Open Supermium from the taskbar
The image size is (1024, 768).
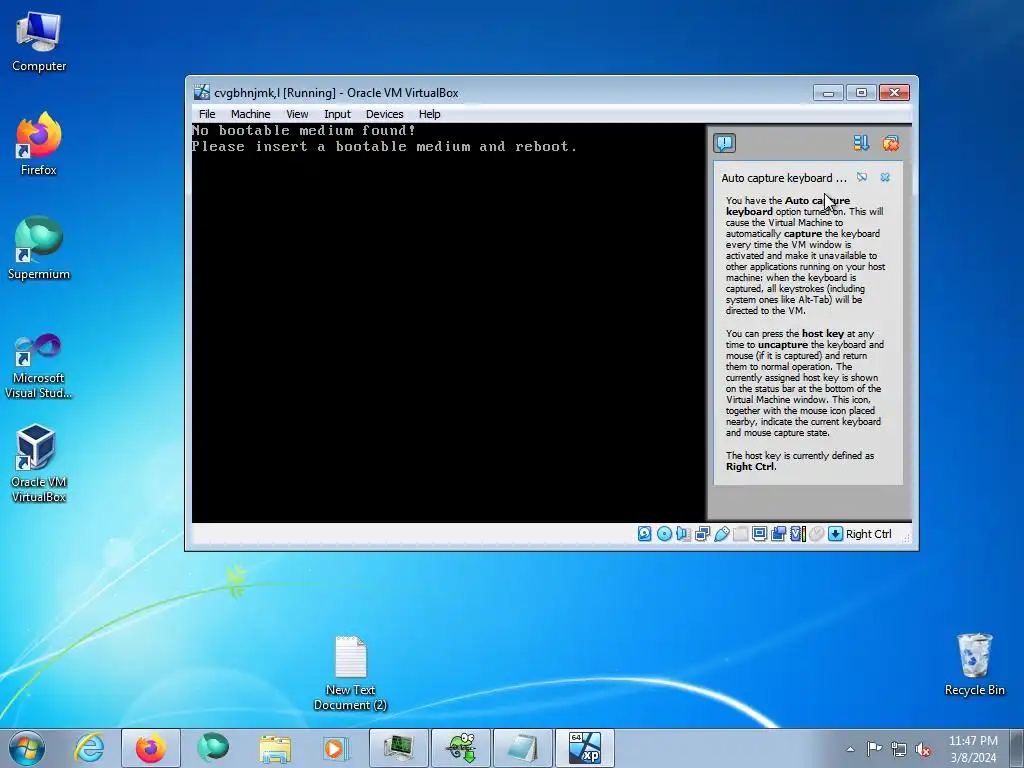coord(212,748)
